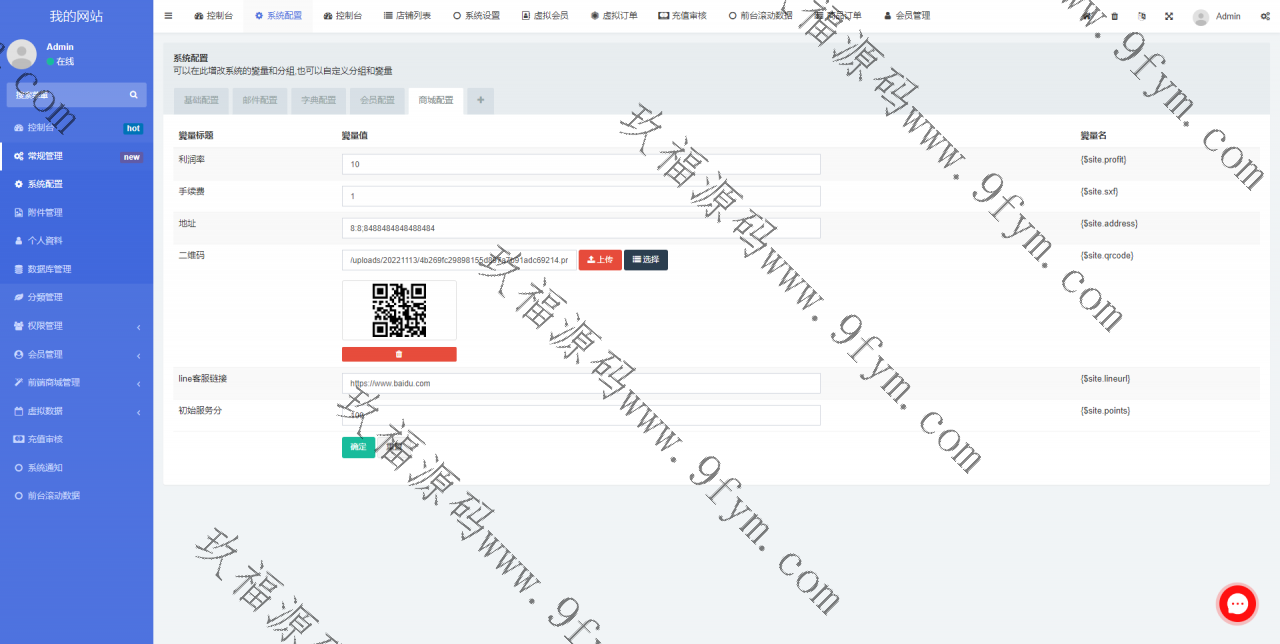The height and width of the screenshot is (644, 1280).
Task: Click the 利润率 input field
Action: pyautogui.click(x=580, y=164)
